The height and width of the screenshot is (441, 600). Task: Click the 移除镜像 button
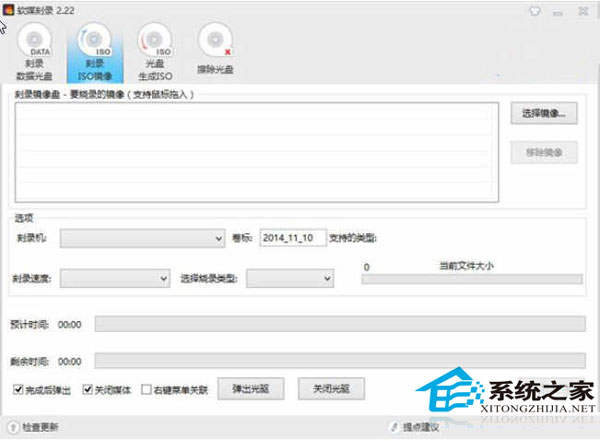coord(544,152)
